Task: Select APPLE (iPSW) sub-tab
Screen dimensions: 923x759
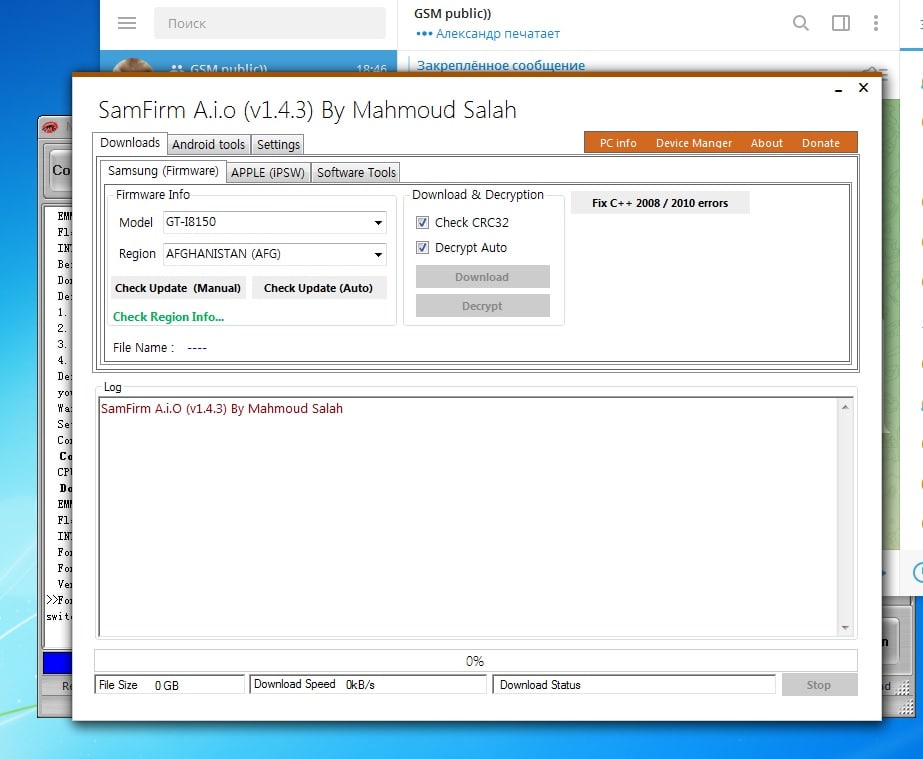Action: (268, 173)
